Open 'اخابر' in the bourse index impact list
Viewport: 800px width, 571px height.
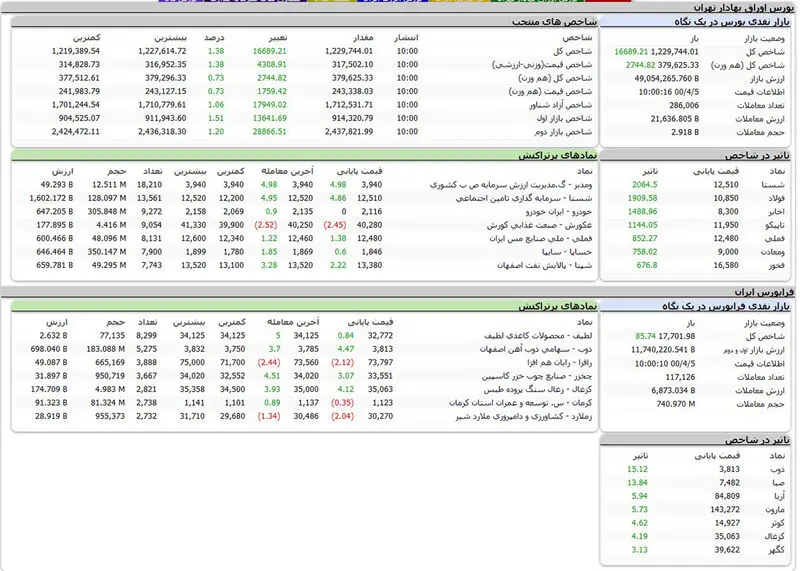[x=775, y=211]
